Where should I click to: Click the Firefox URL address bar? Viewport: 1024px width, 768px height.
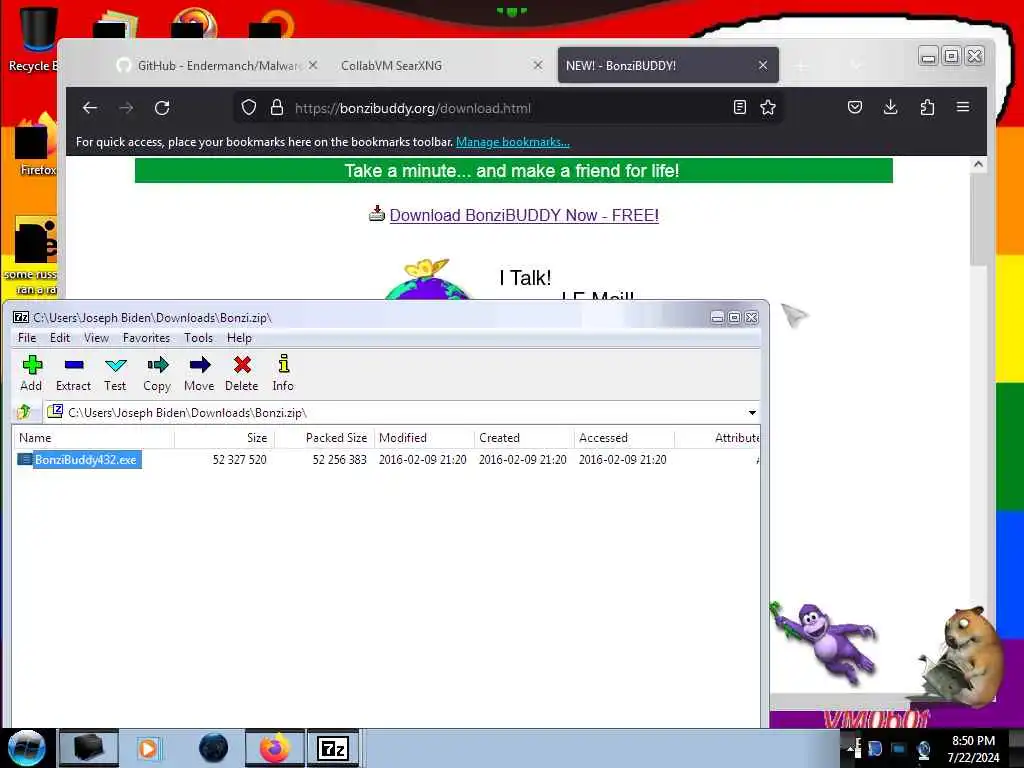click(507, 108)
